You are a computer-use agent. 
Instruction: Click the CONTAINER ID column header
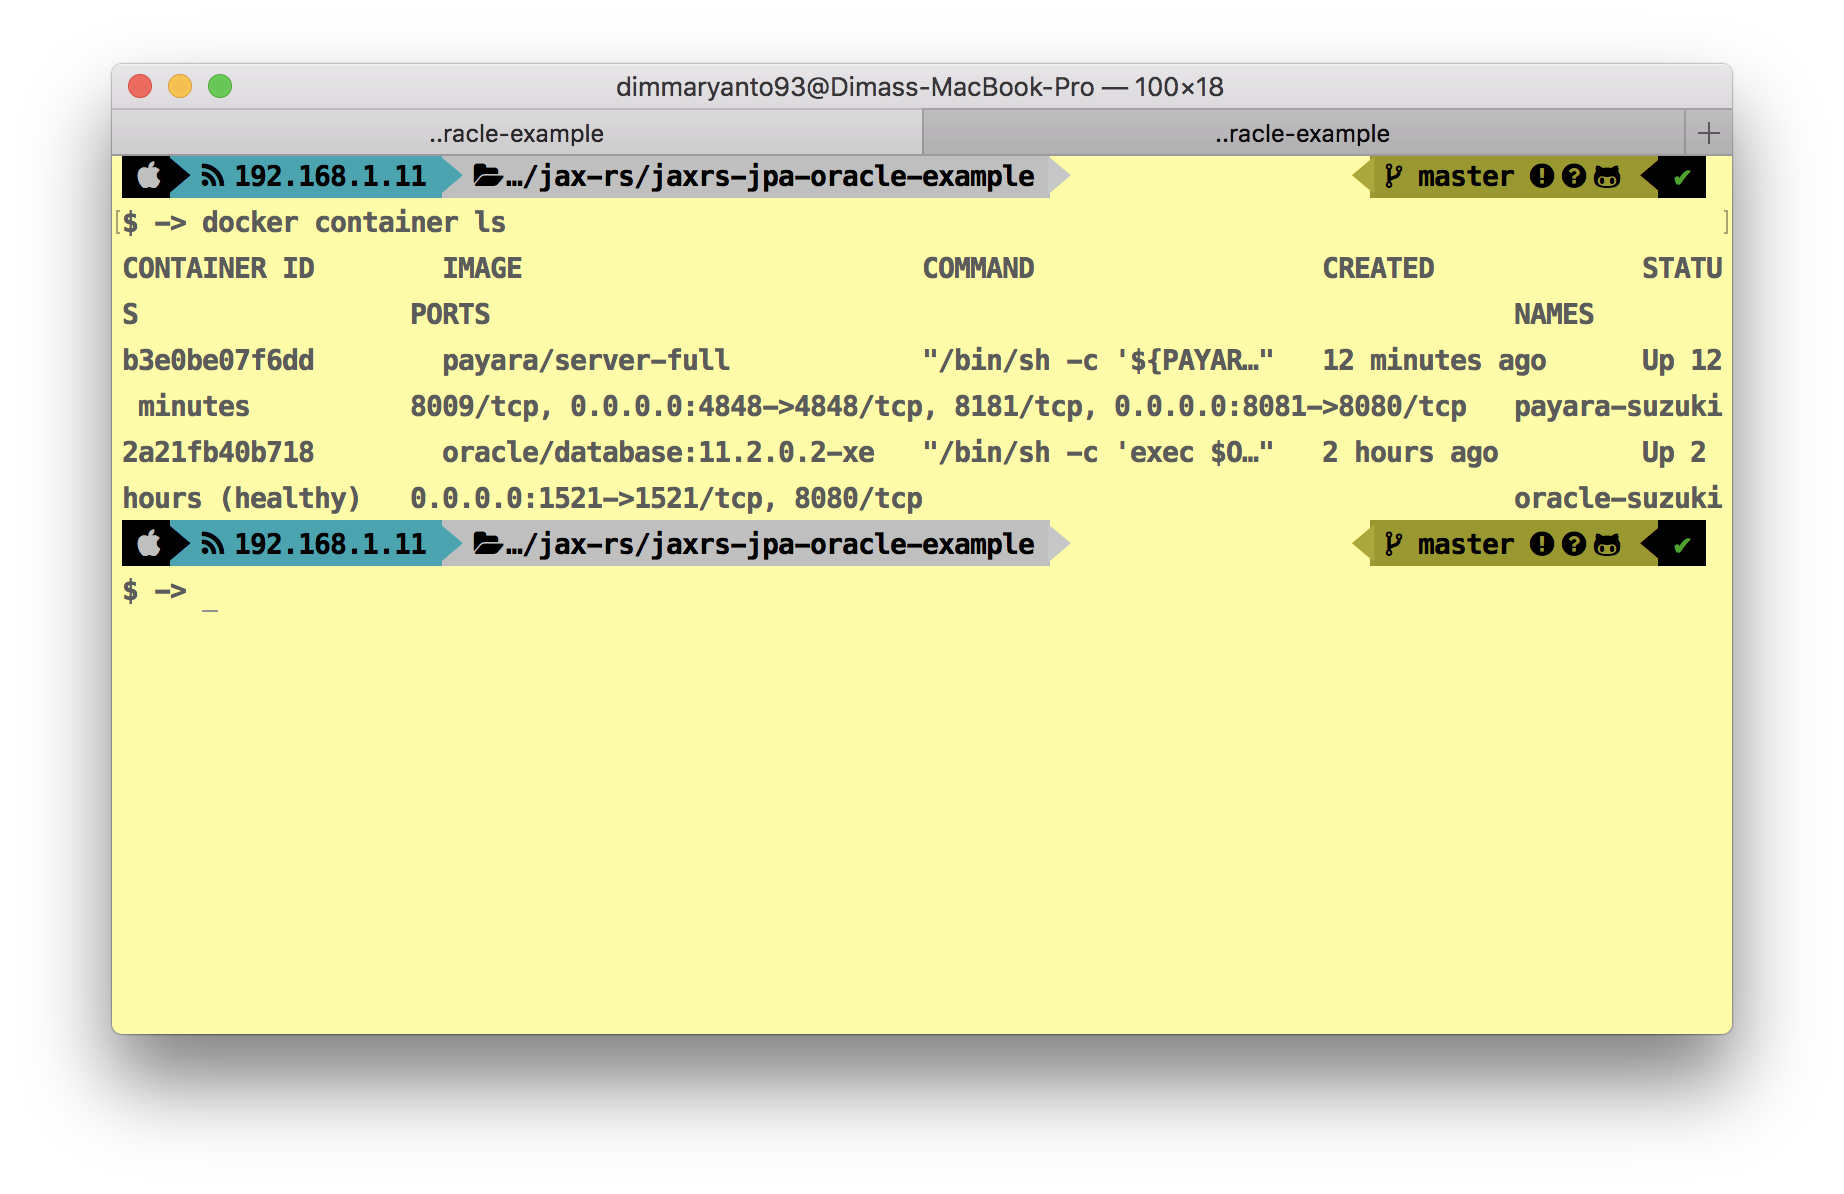(x=218, y=269)
